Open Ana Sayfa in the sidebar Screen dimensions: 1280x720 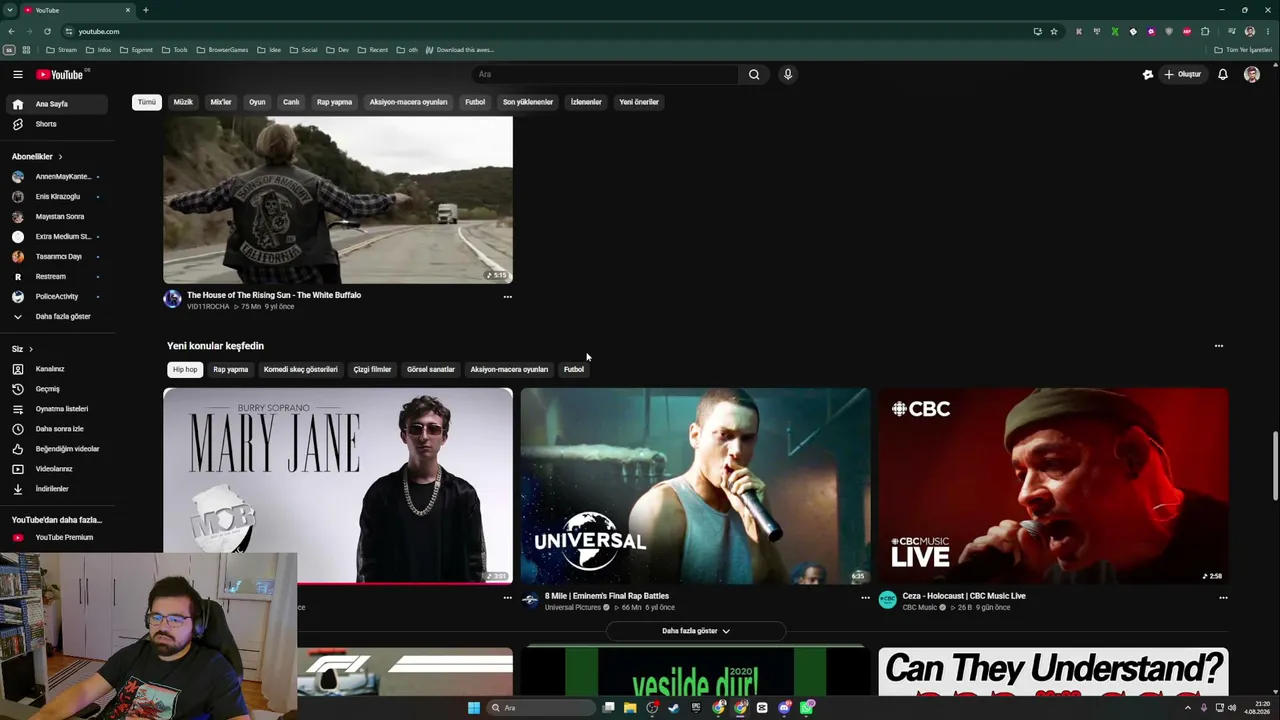pos(58,104)
